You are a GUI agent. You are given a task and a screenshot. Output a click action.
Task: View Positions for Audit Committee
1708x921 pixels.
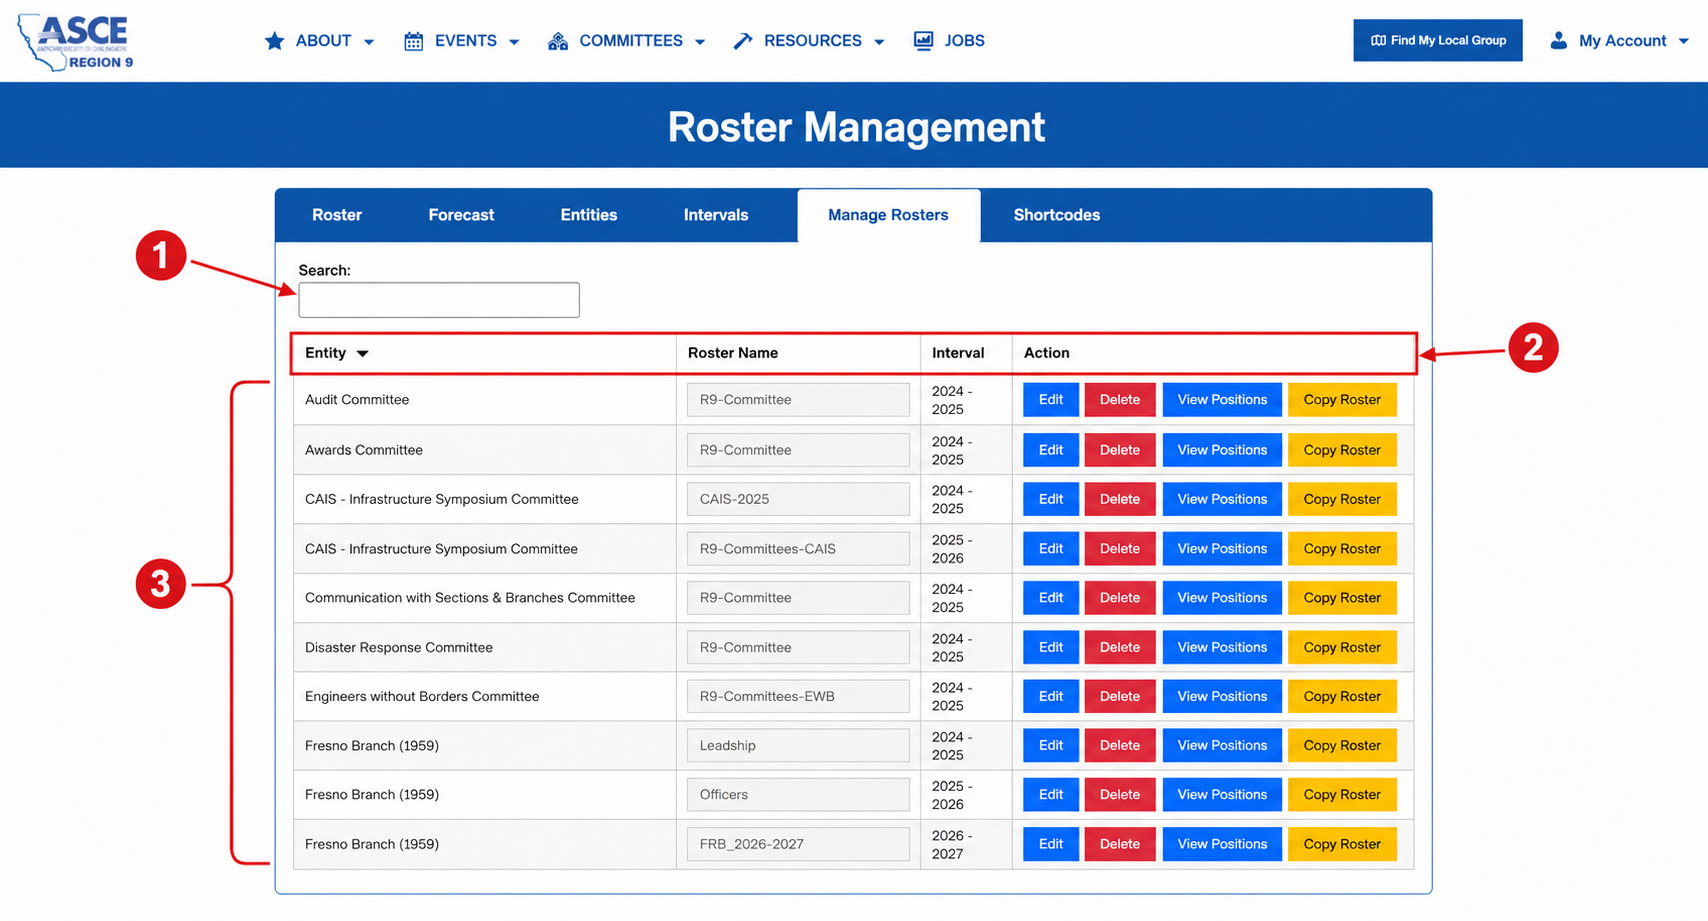pos(1222,400)
